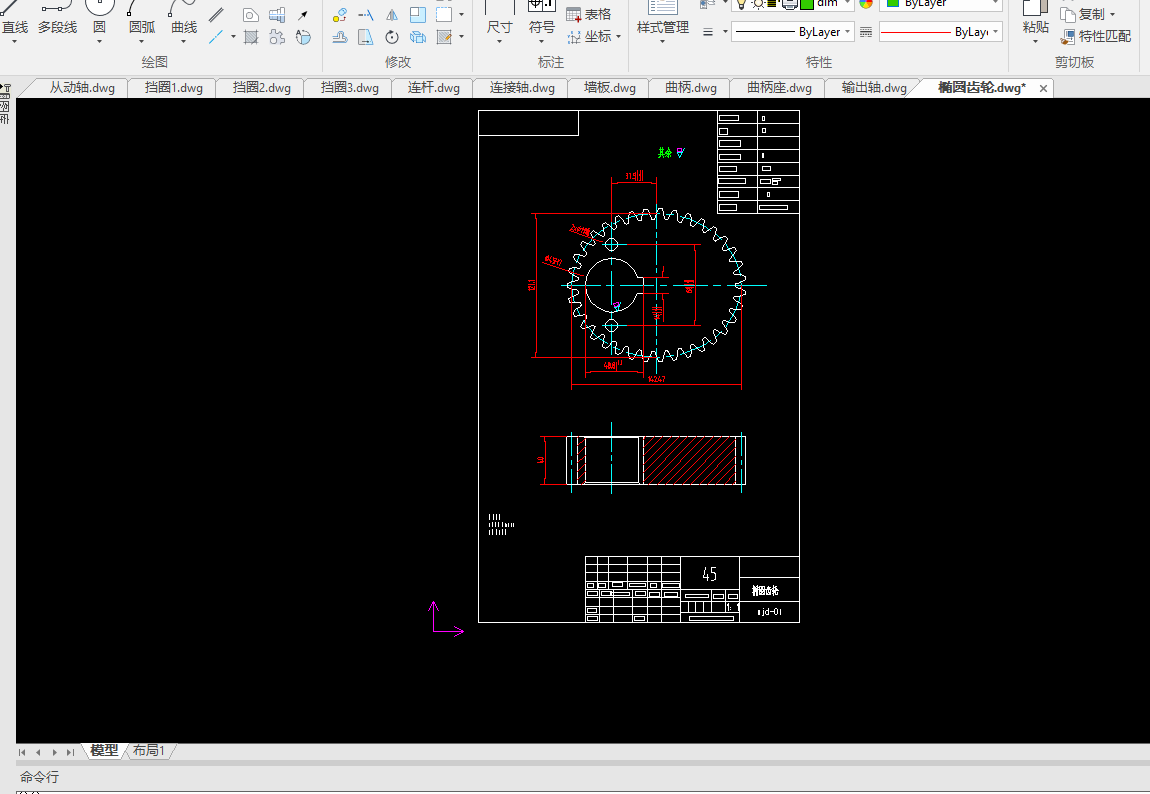Select the mirror tool icon
This screenshot has height=794, width=1150.
coord(392,15)
